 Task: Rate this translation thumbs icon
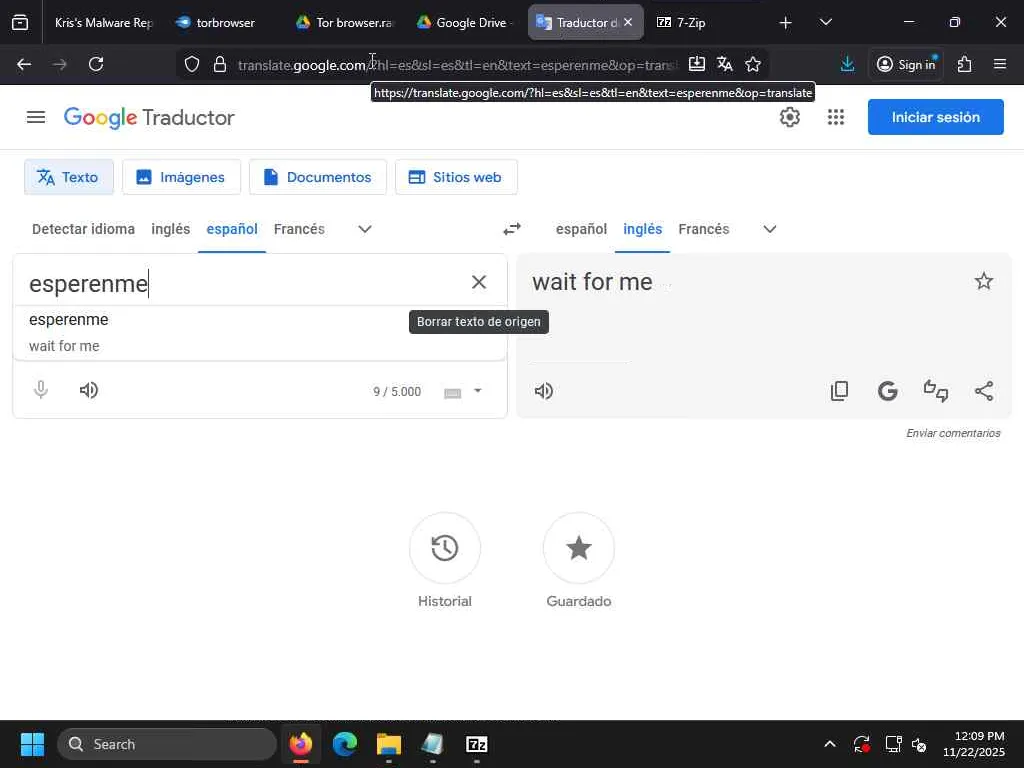(936, 391)
